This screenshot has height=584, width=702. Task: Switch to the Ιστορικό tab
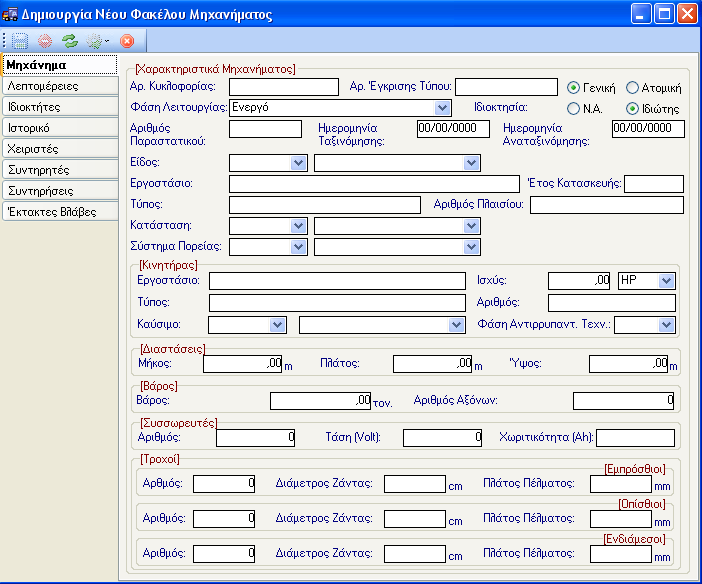click(x=60, y=128)
